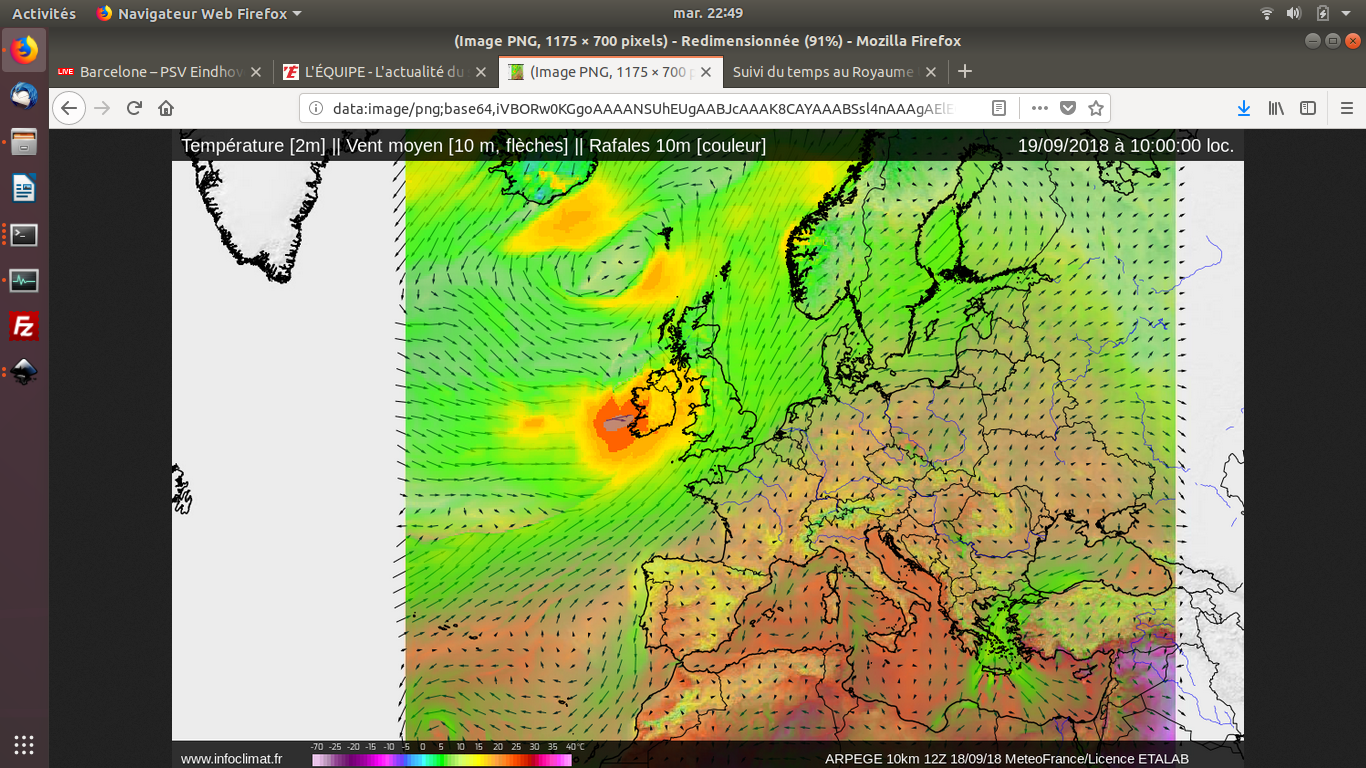
Task: Close the Suivi du temps au Royaume tab
Action: point(931,72)
